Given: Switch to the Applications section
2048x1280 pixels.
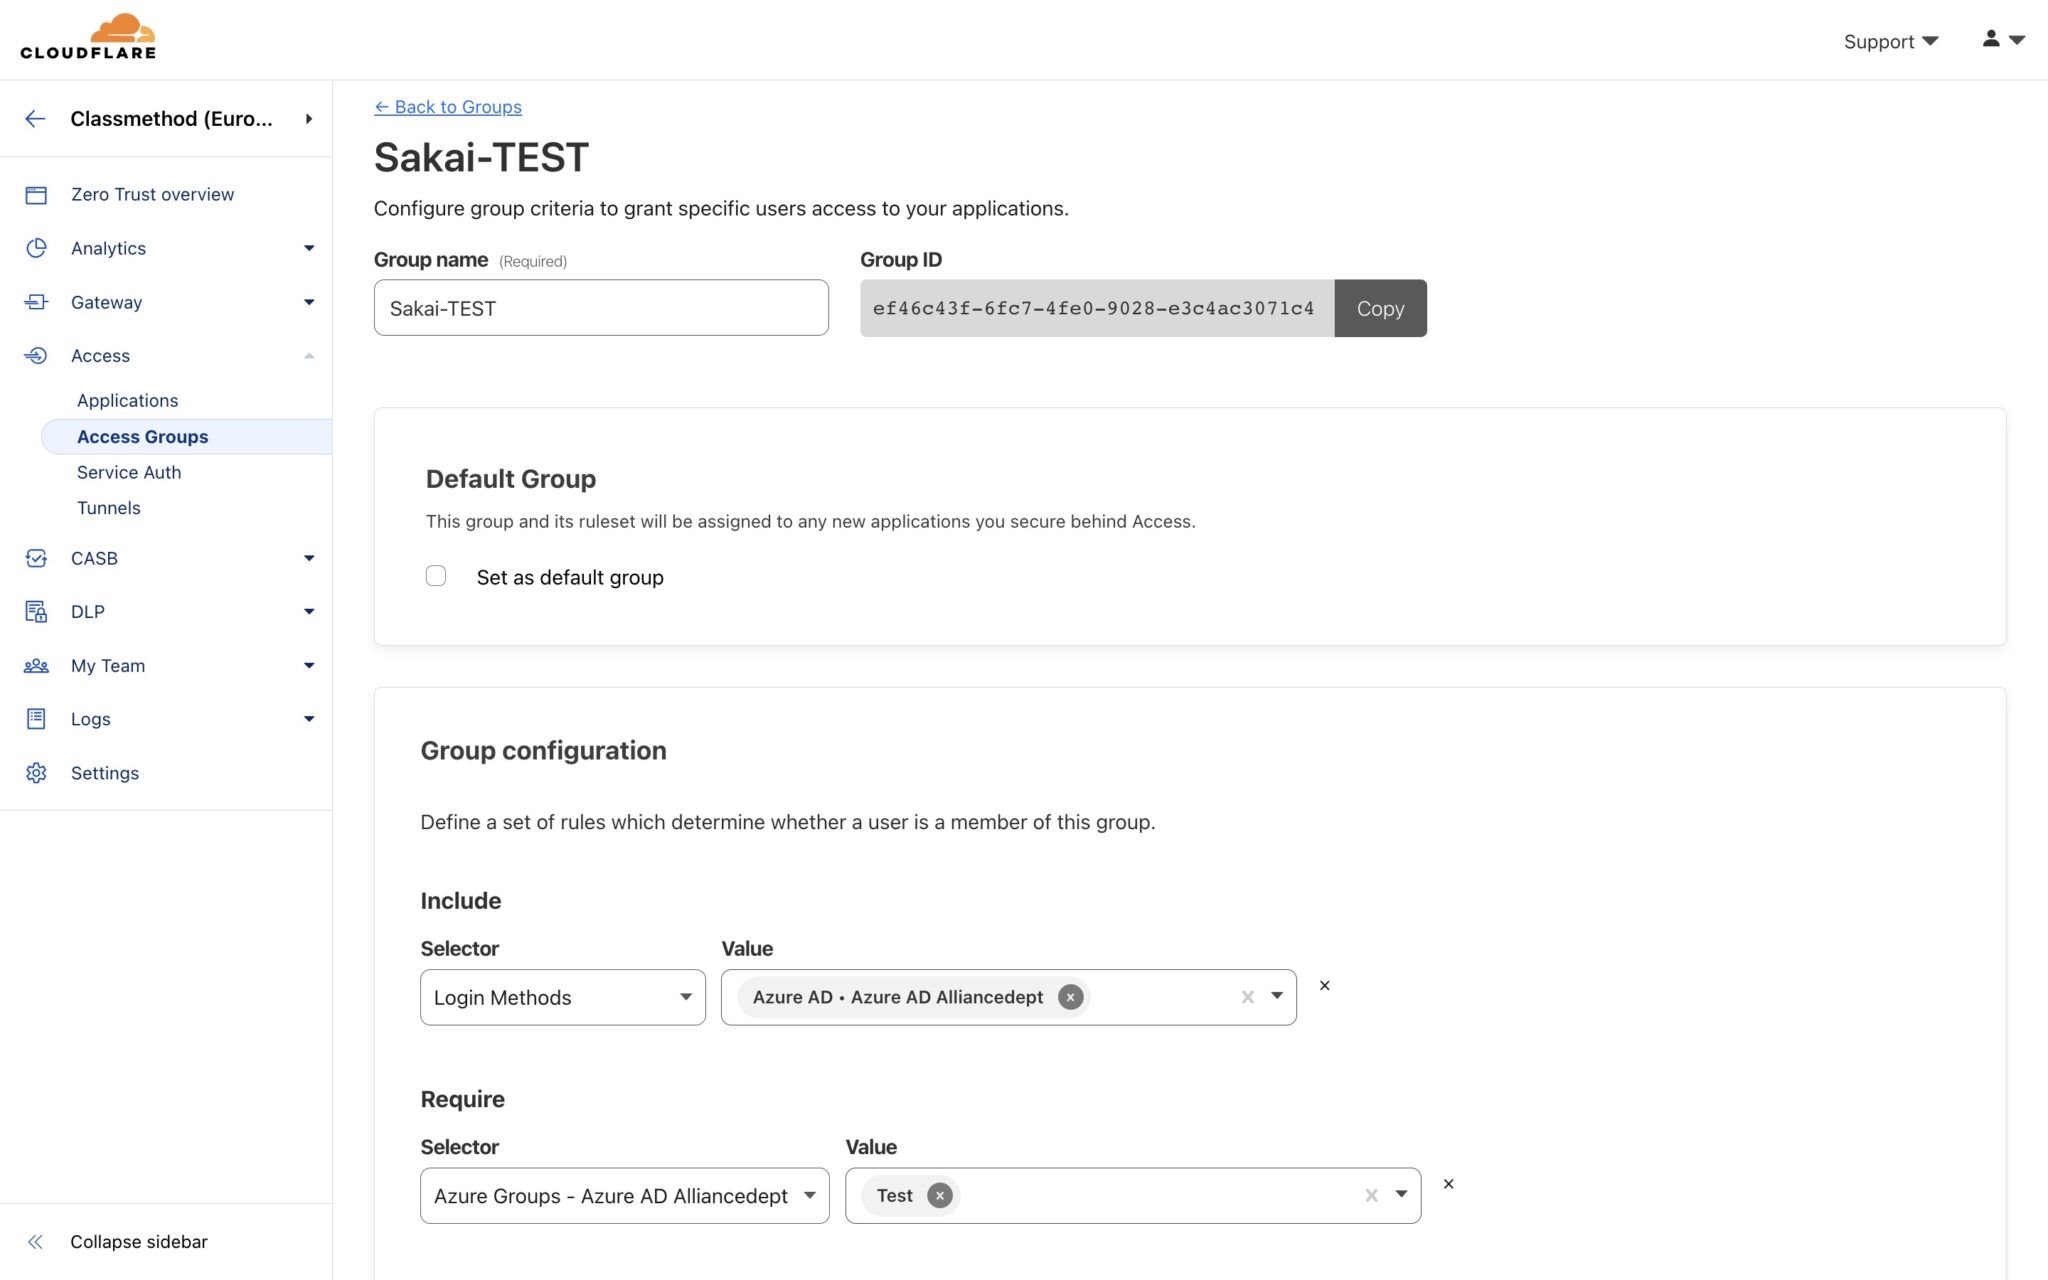Looking at the screenshot, I should click(127, 400).
